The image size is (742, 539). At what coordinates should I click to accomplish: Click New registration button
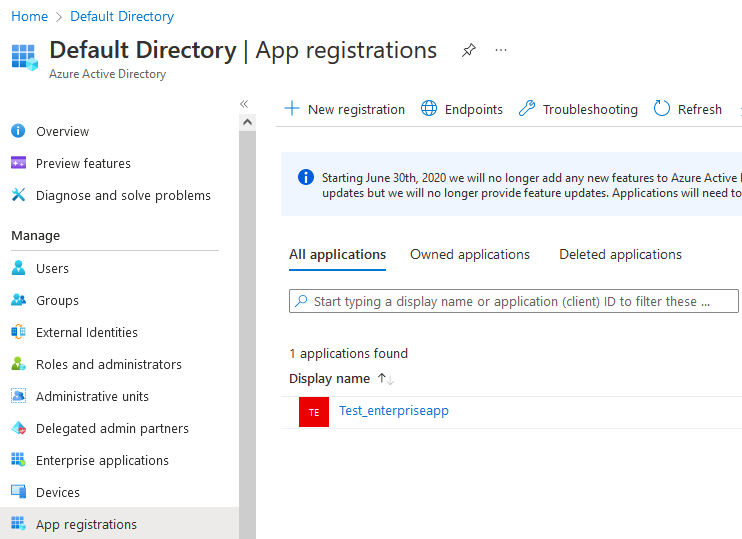click(344, 109)
